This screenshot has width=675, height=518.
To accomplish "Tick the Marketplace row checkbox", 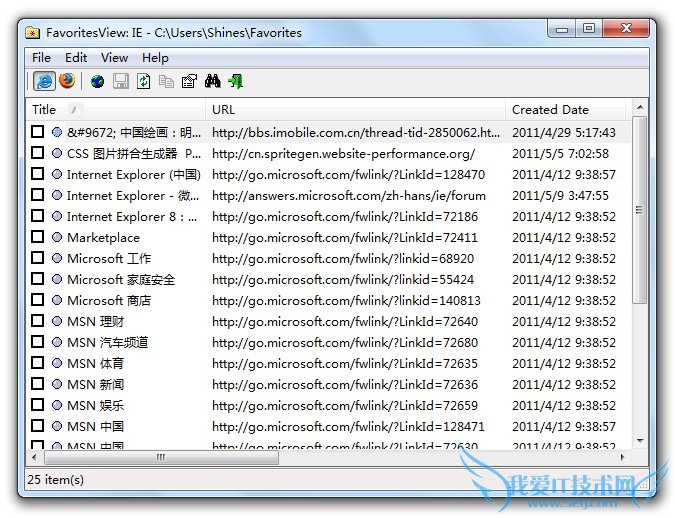I will pos(37,236).
